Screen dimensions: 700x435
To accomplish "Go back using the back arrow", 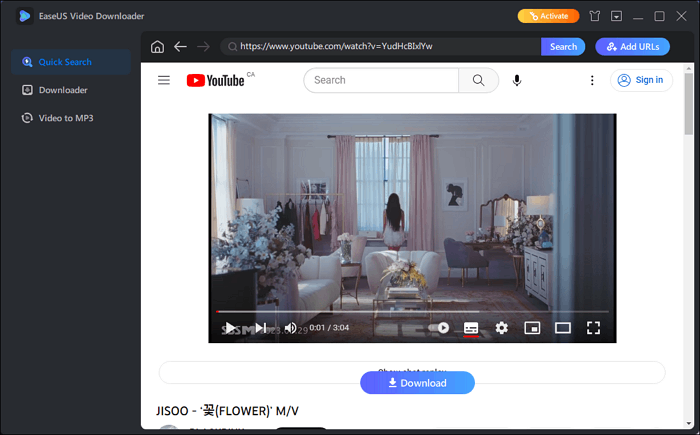I will click(180, 47).
